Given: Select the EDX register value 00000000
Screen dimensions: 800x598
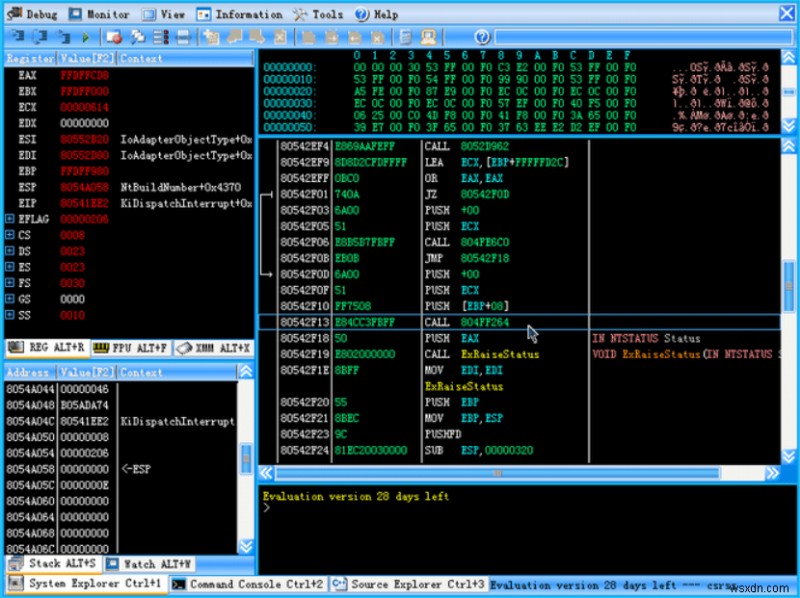Looking at the screenshot, I should pyautogui.click(x=85, y=123).
